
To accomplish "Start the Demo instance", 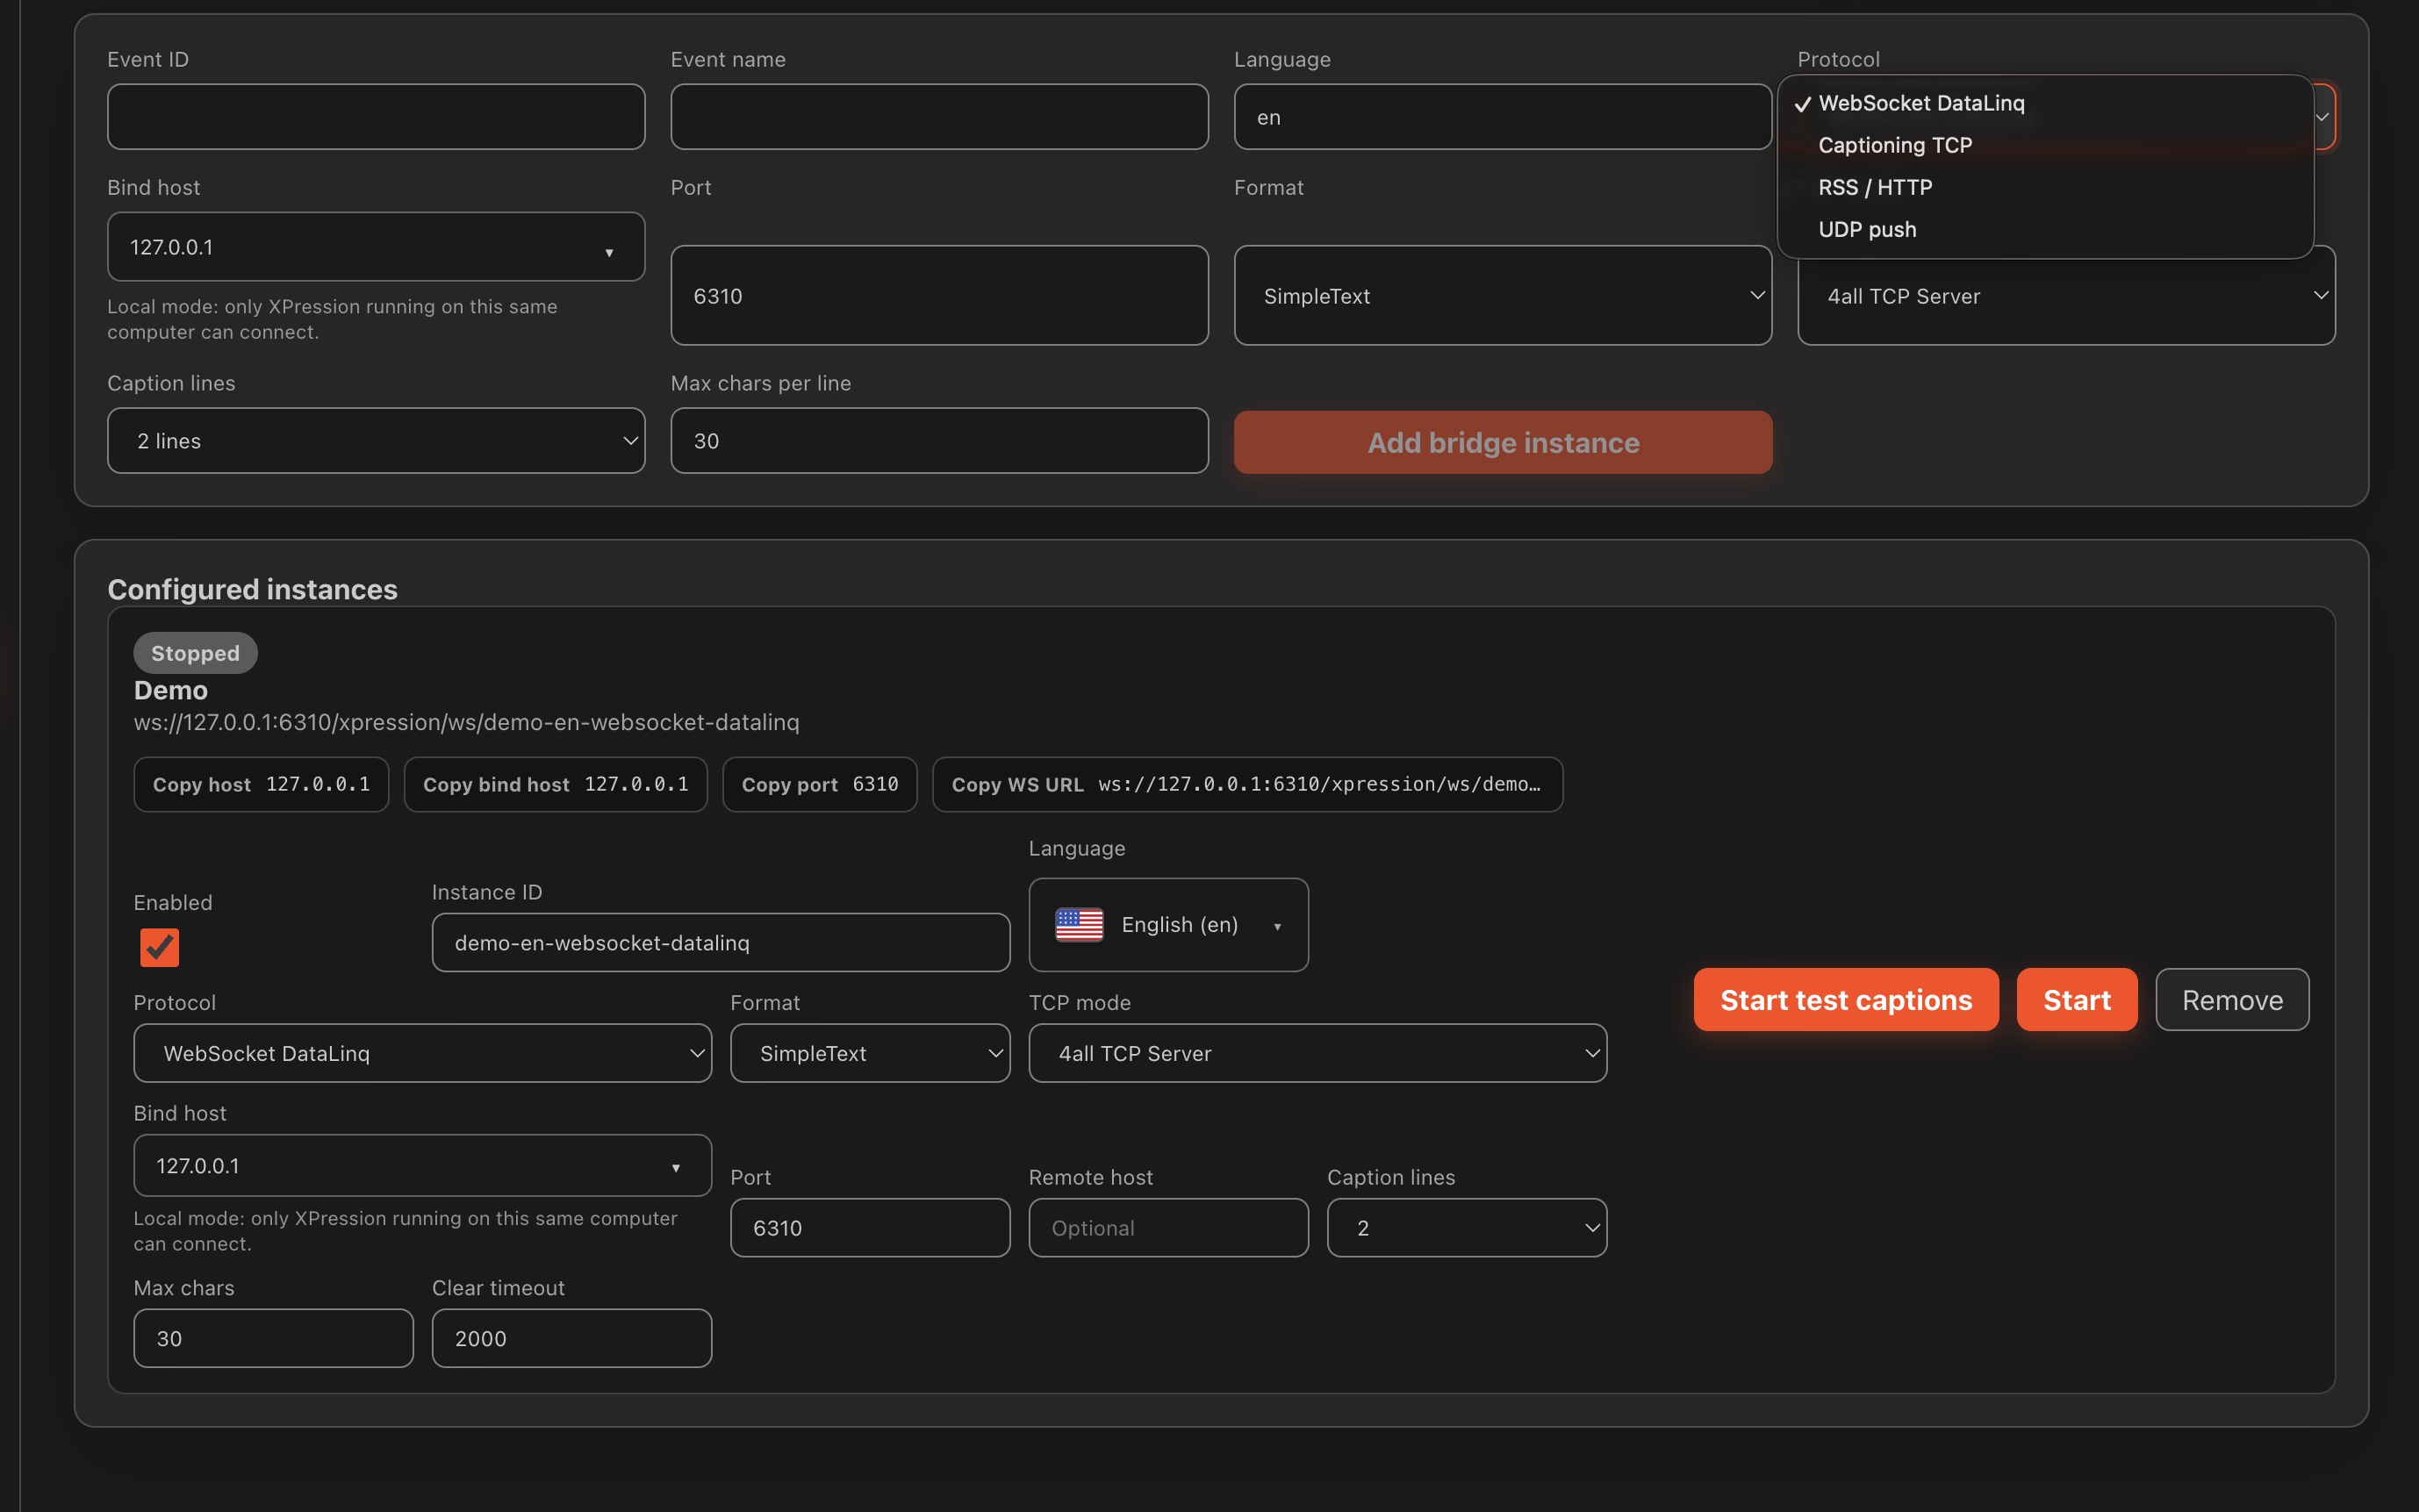I will (x=2077, y=1000).
